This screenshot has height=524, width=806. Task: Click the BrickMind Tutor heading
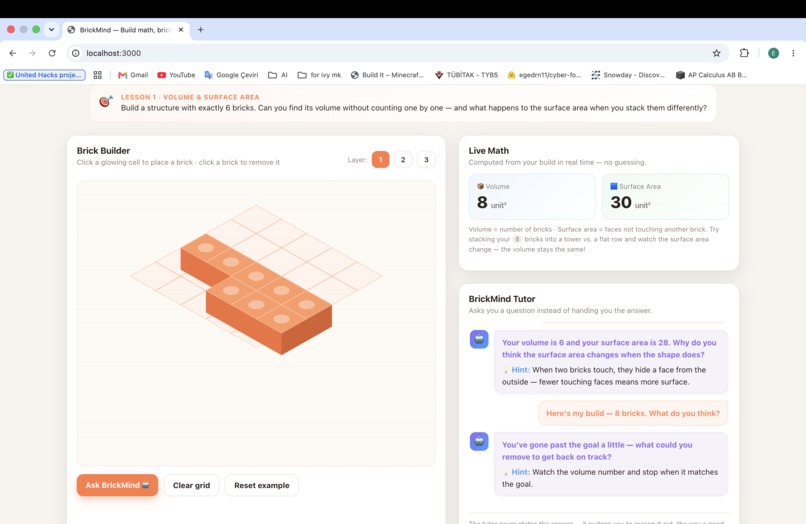click(x=502, y=299)
